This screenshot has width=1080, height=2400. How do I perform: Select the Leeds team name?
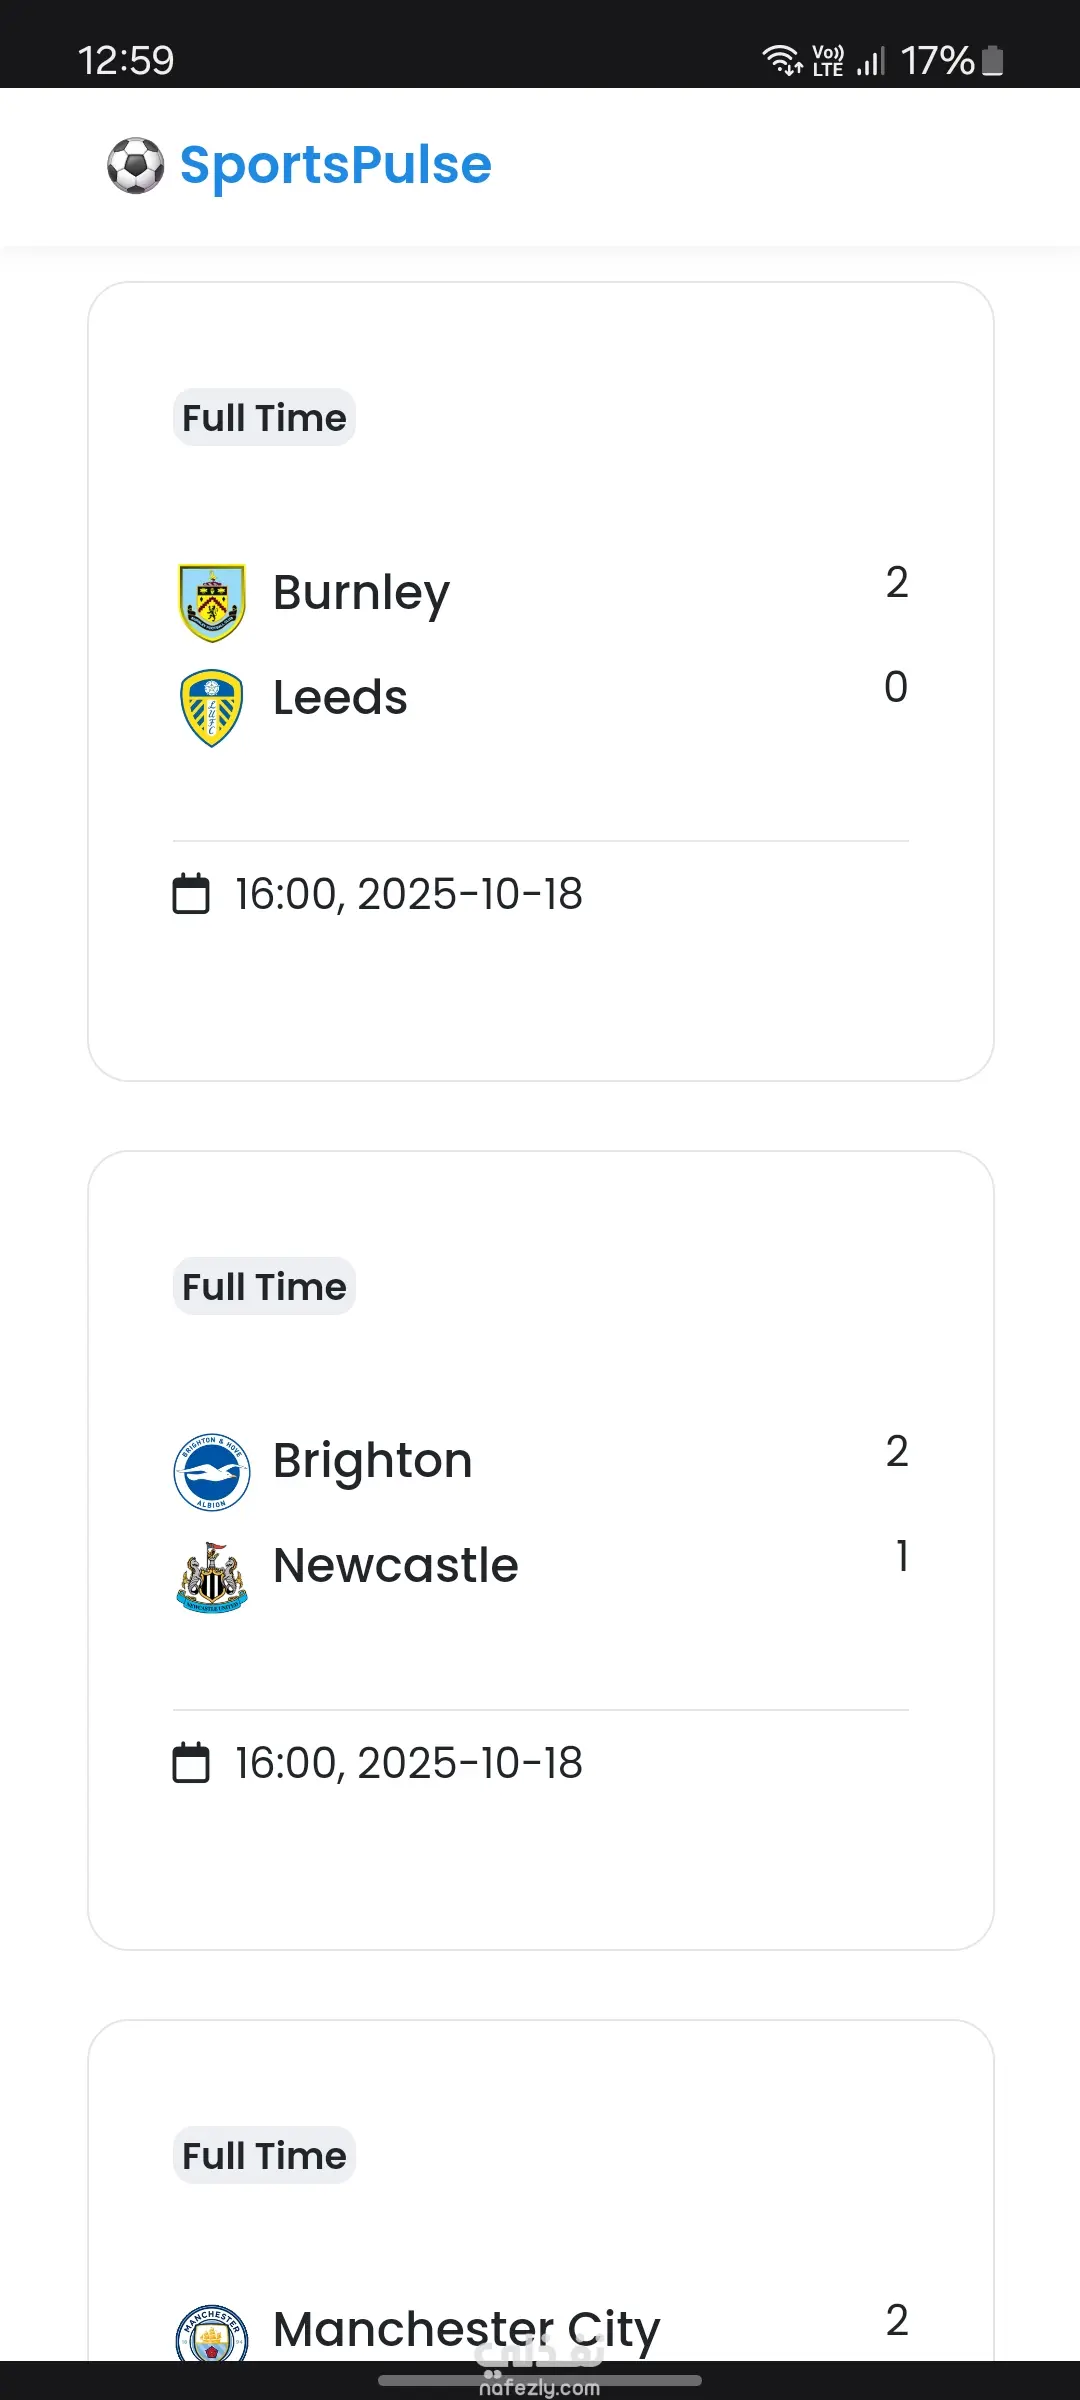coord(340,697)
